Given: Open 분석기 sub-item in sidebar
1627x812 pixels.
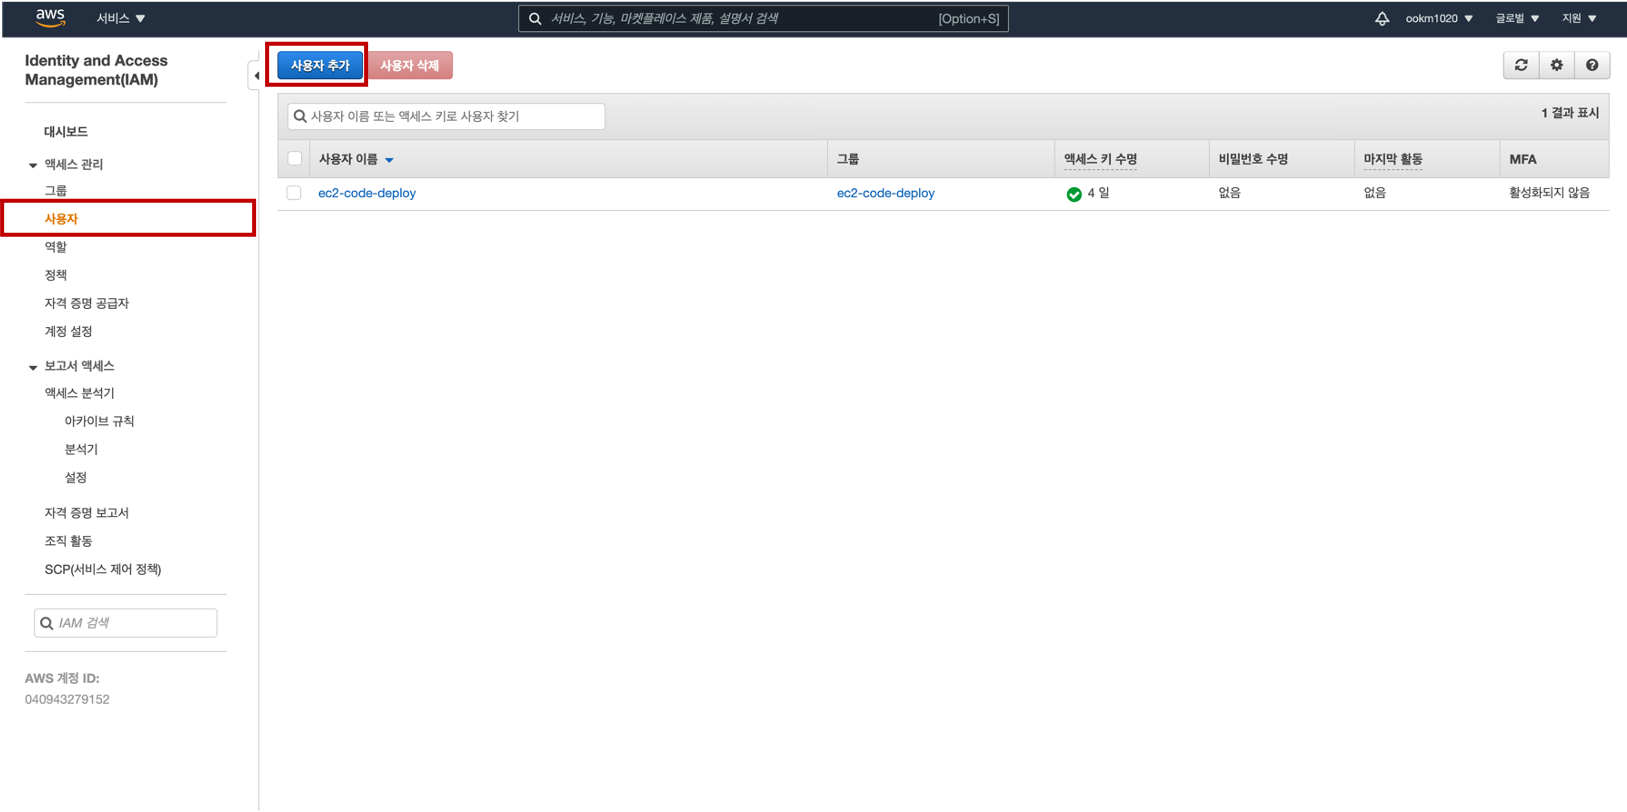Looking at the screenshot, I should (81, 449).
